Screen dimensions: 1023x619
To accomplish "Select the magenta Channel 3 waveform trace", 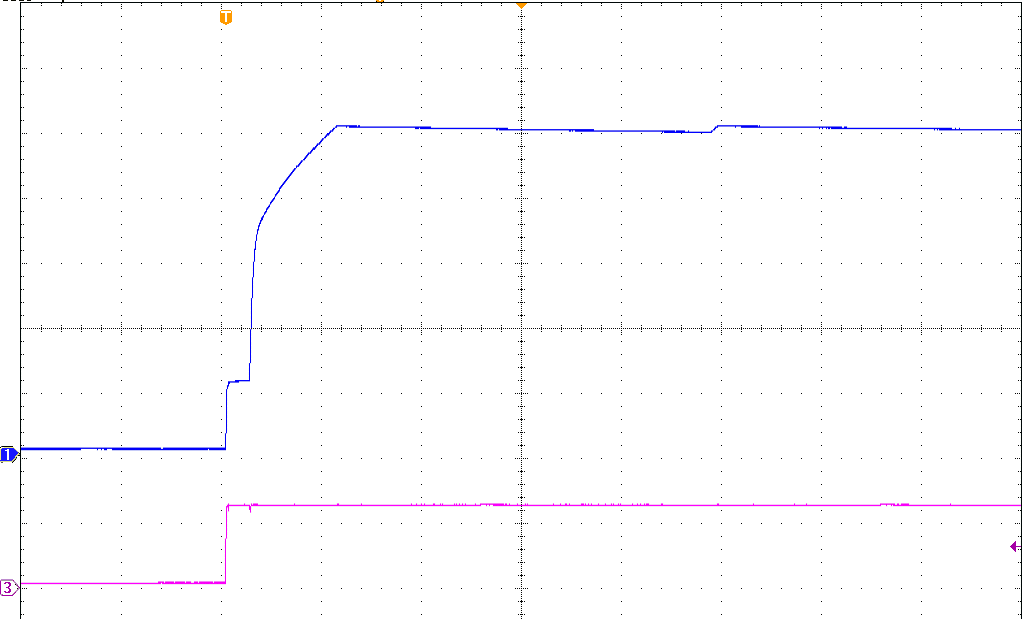I will point(600,505).
